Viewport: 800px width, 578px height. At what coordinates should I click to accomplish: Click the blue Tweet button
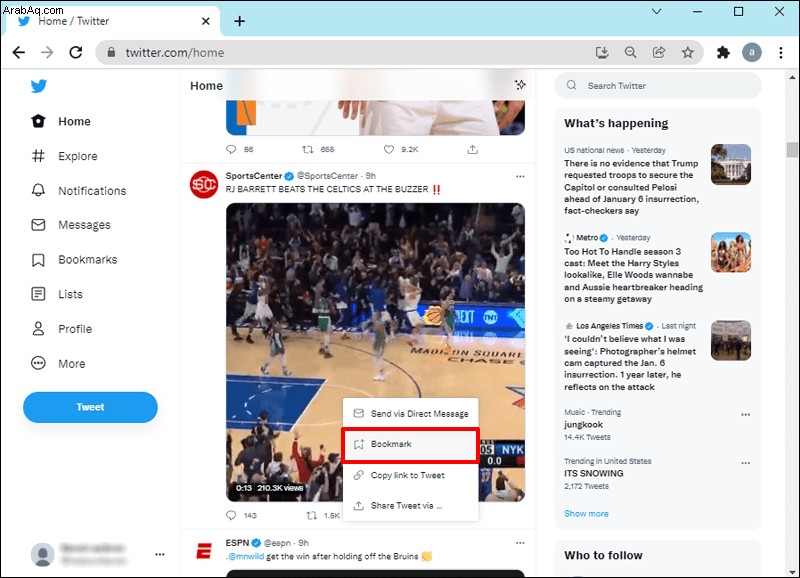[x=90, y=407]
